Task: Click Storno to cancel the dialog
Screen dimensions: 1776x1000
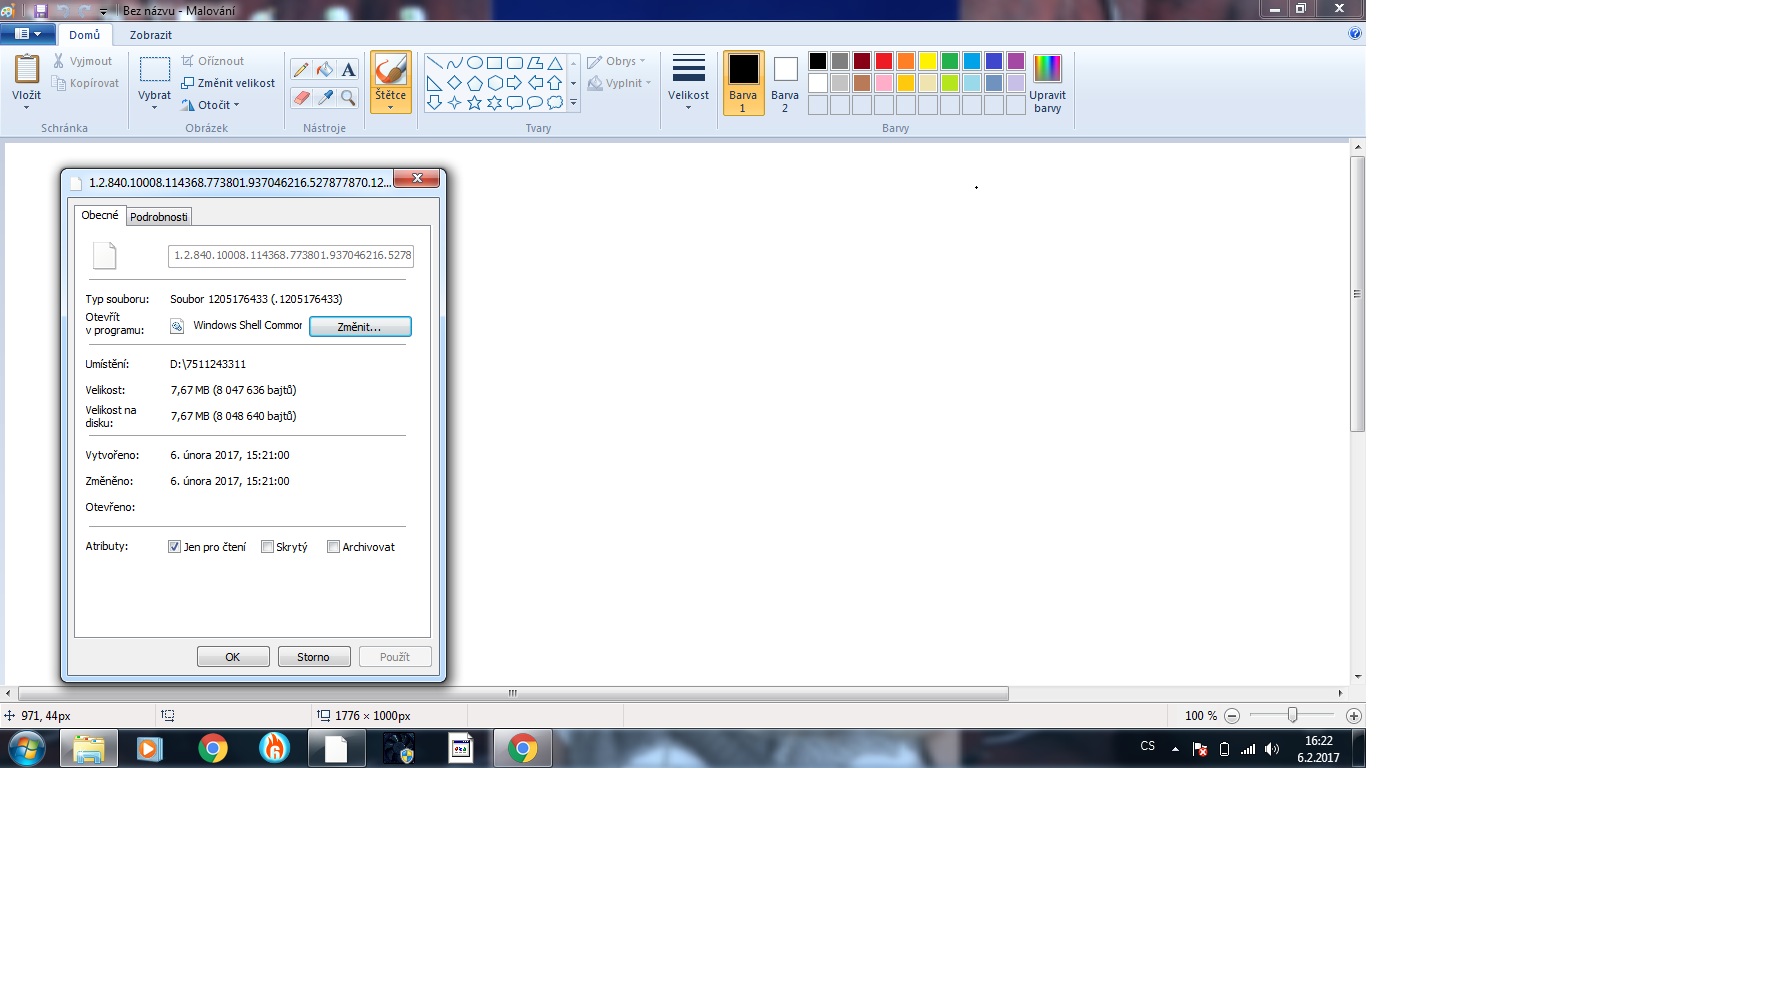Action: click(x=314, y=657)
